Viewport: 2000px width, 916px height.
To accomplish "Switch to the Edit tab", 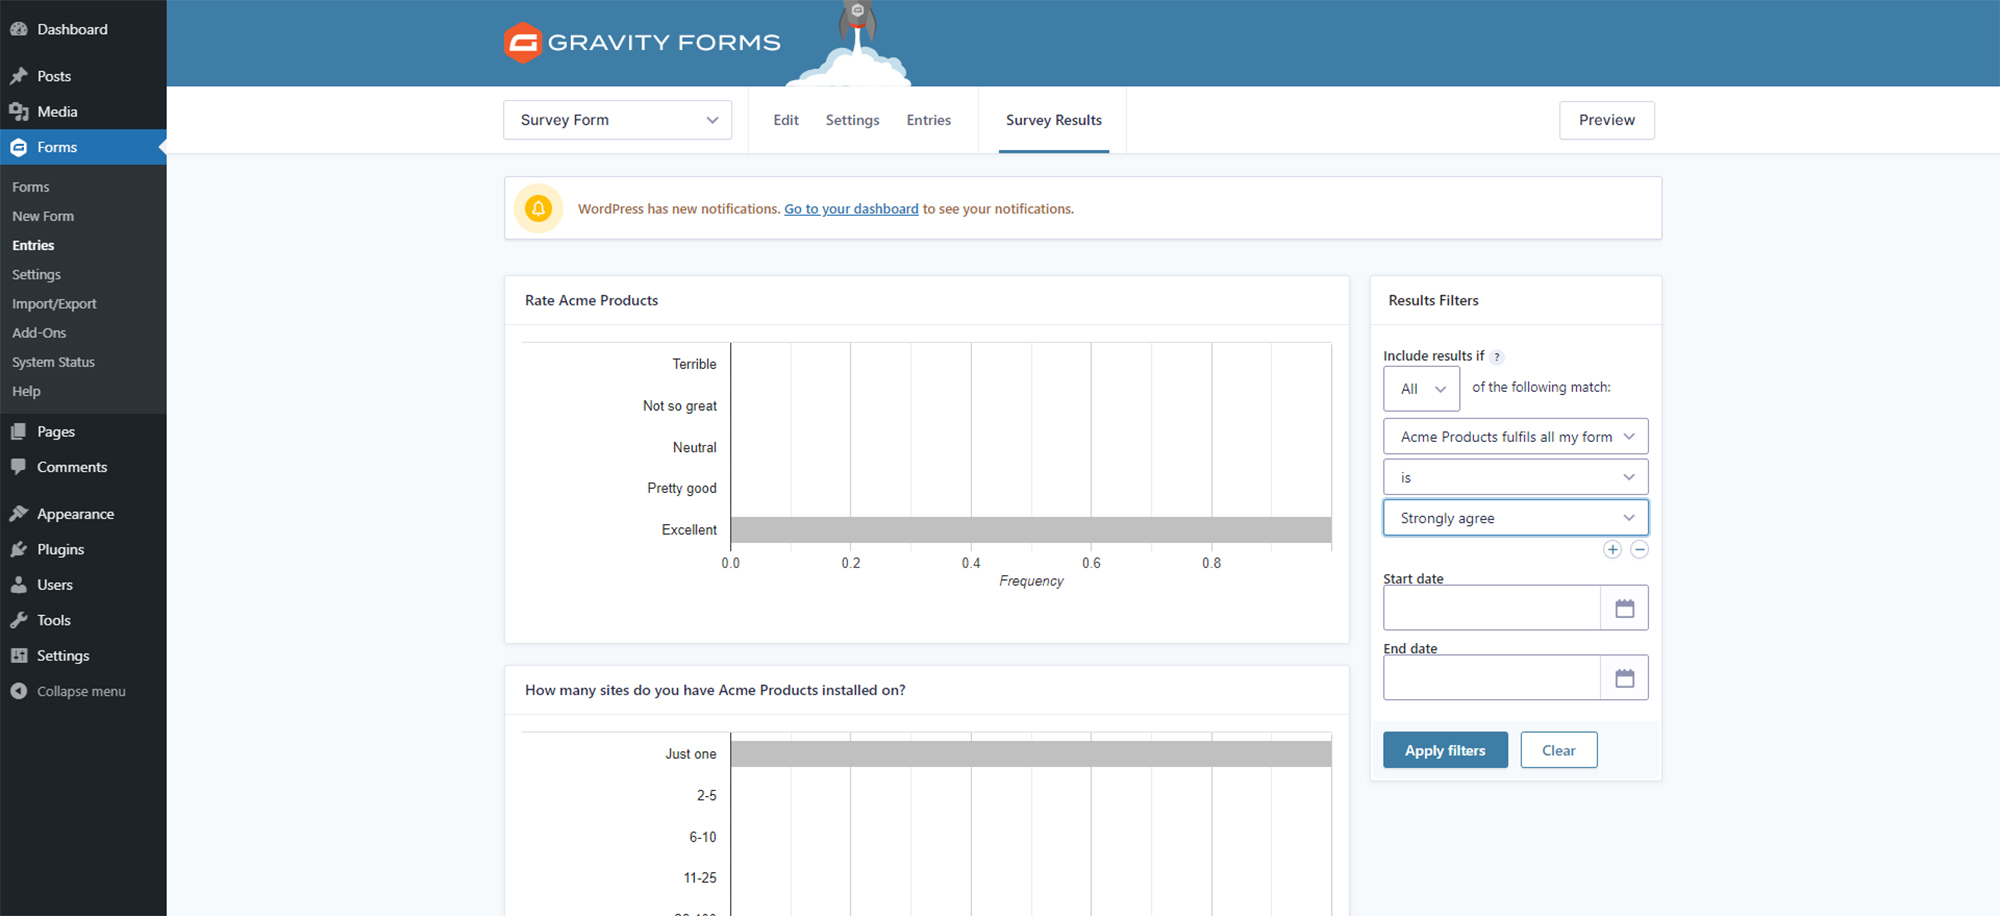I will (786, 120).
